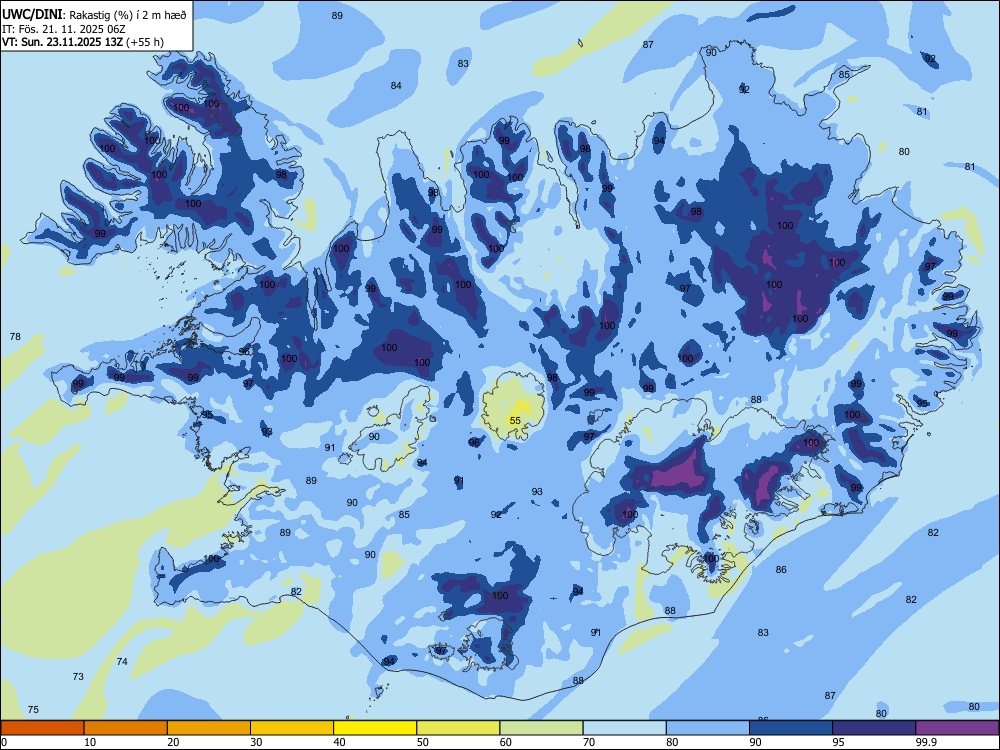Click the '60' label on the legend scale
Screen dimensions: 1000x750
click(506, 742)
